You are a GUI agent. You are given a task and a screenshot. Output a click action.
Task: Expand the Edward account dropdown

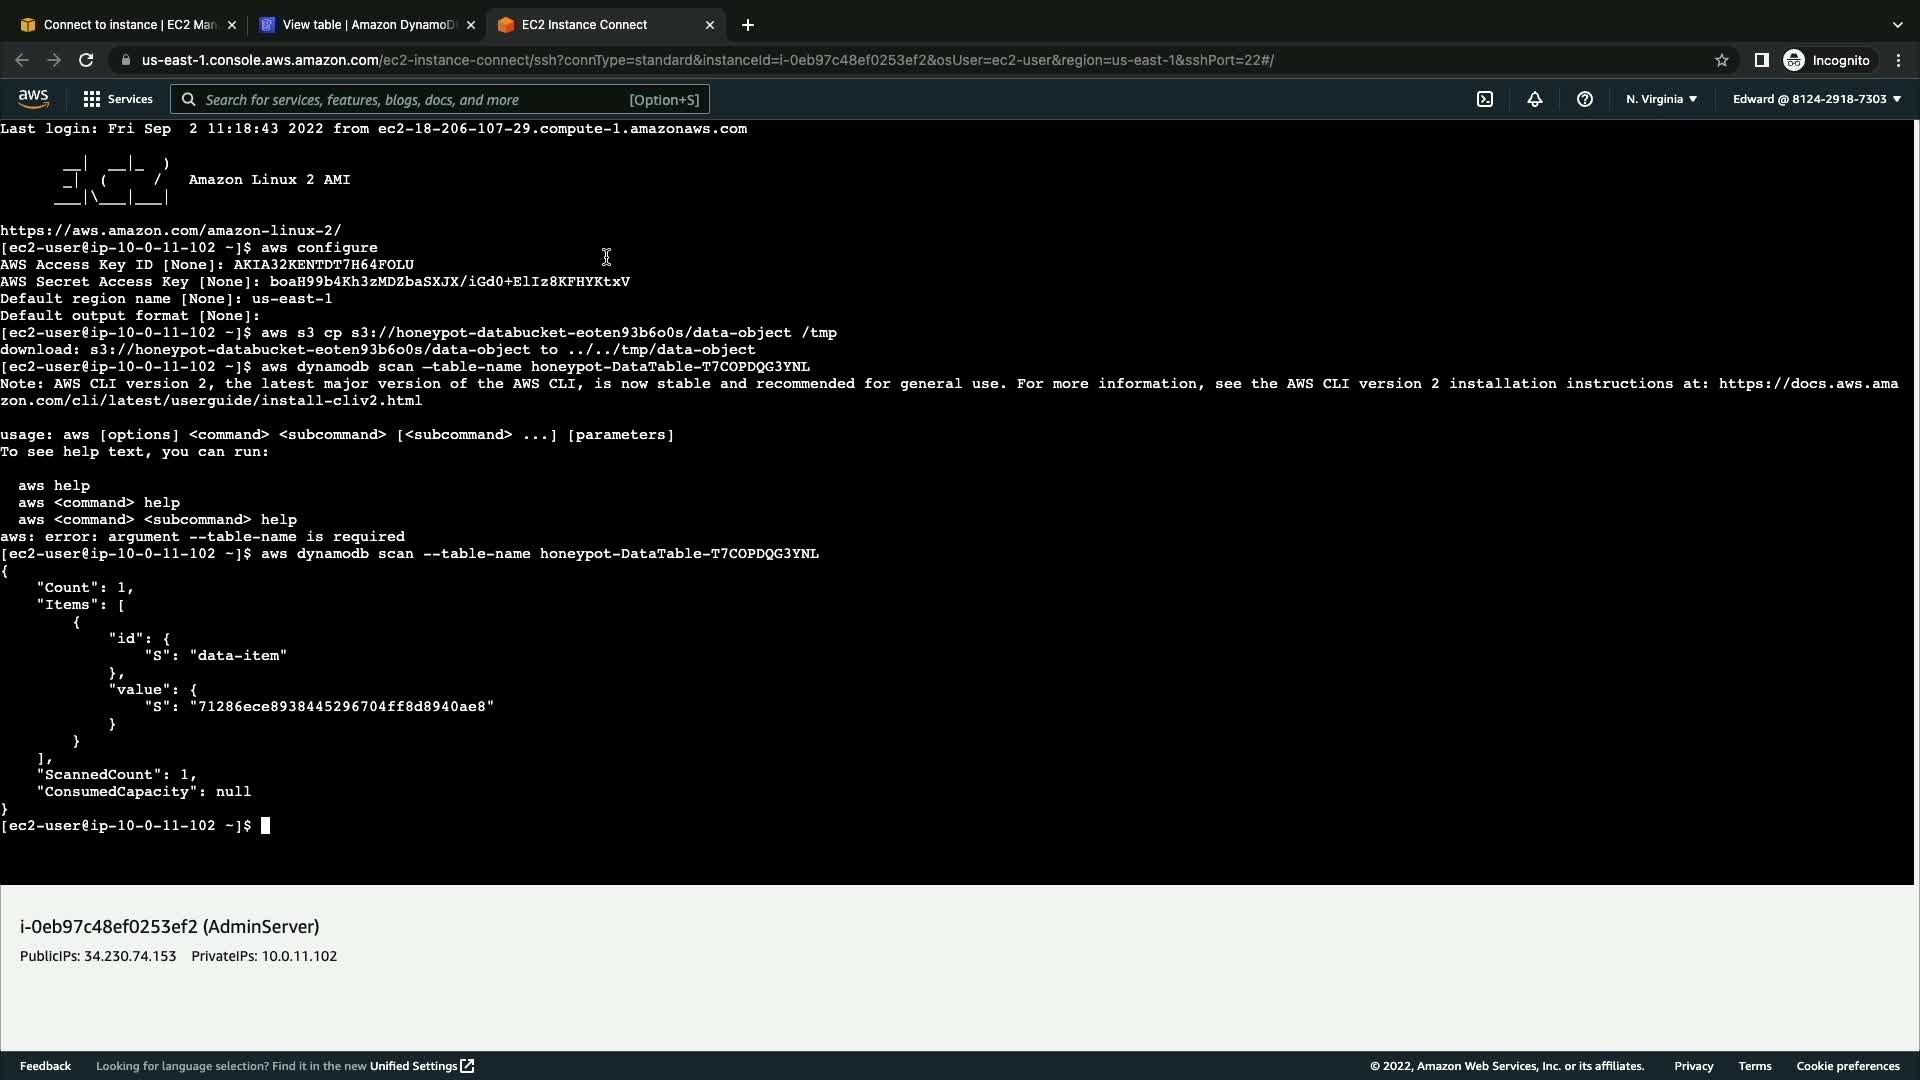pyautogui.click(x=1816, y=99)
